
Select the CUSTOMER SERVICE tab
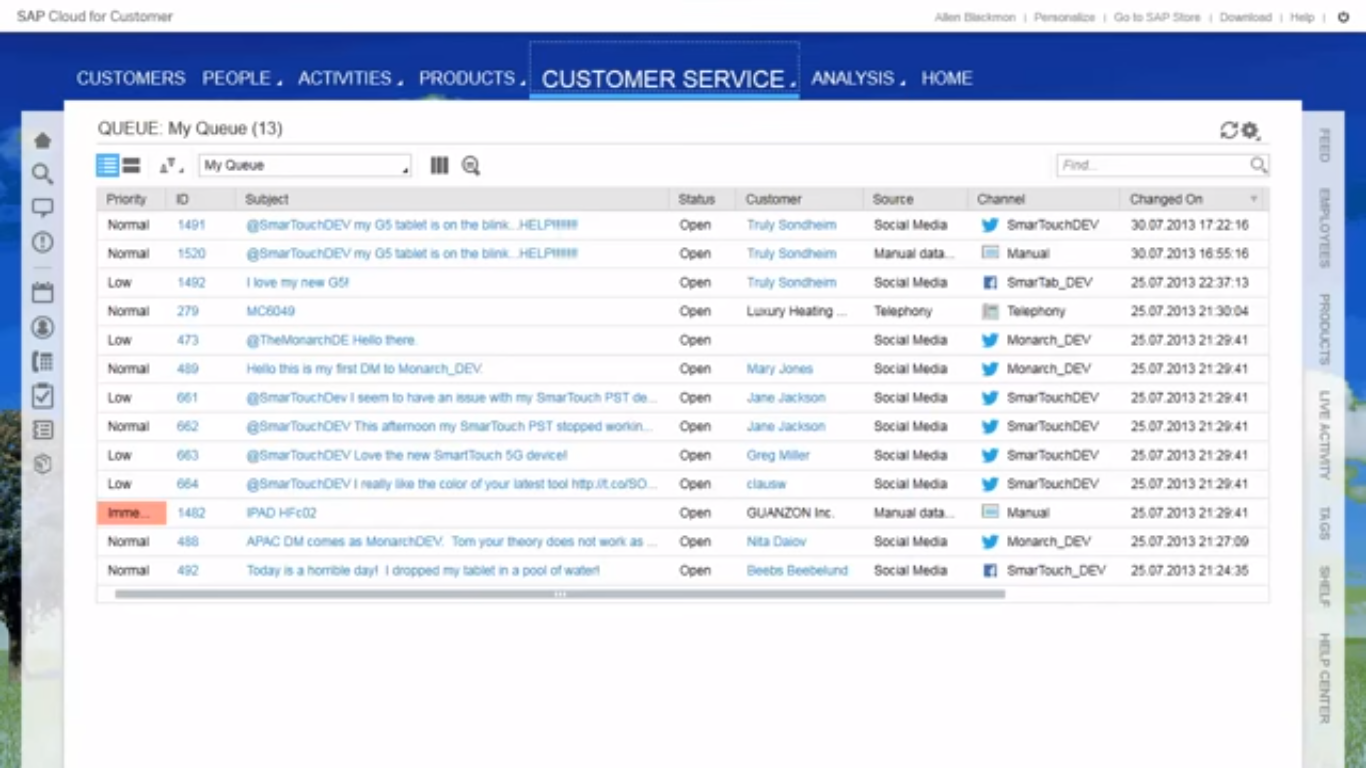pos(664,79)
